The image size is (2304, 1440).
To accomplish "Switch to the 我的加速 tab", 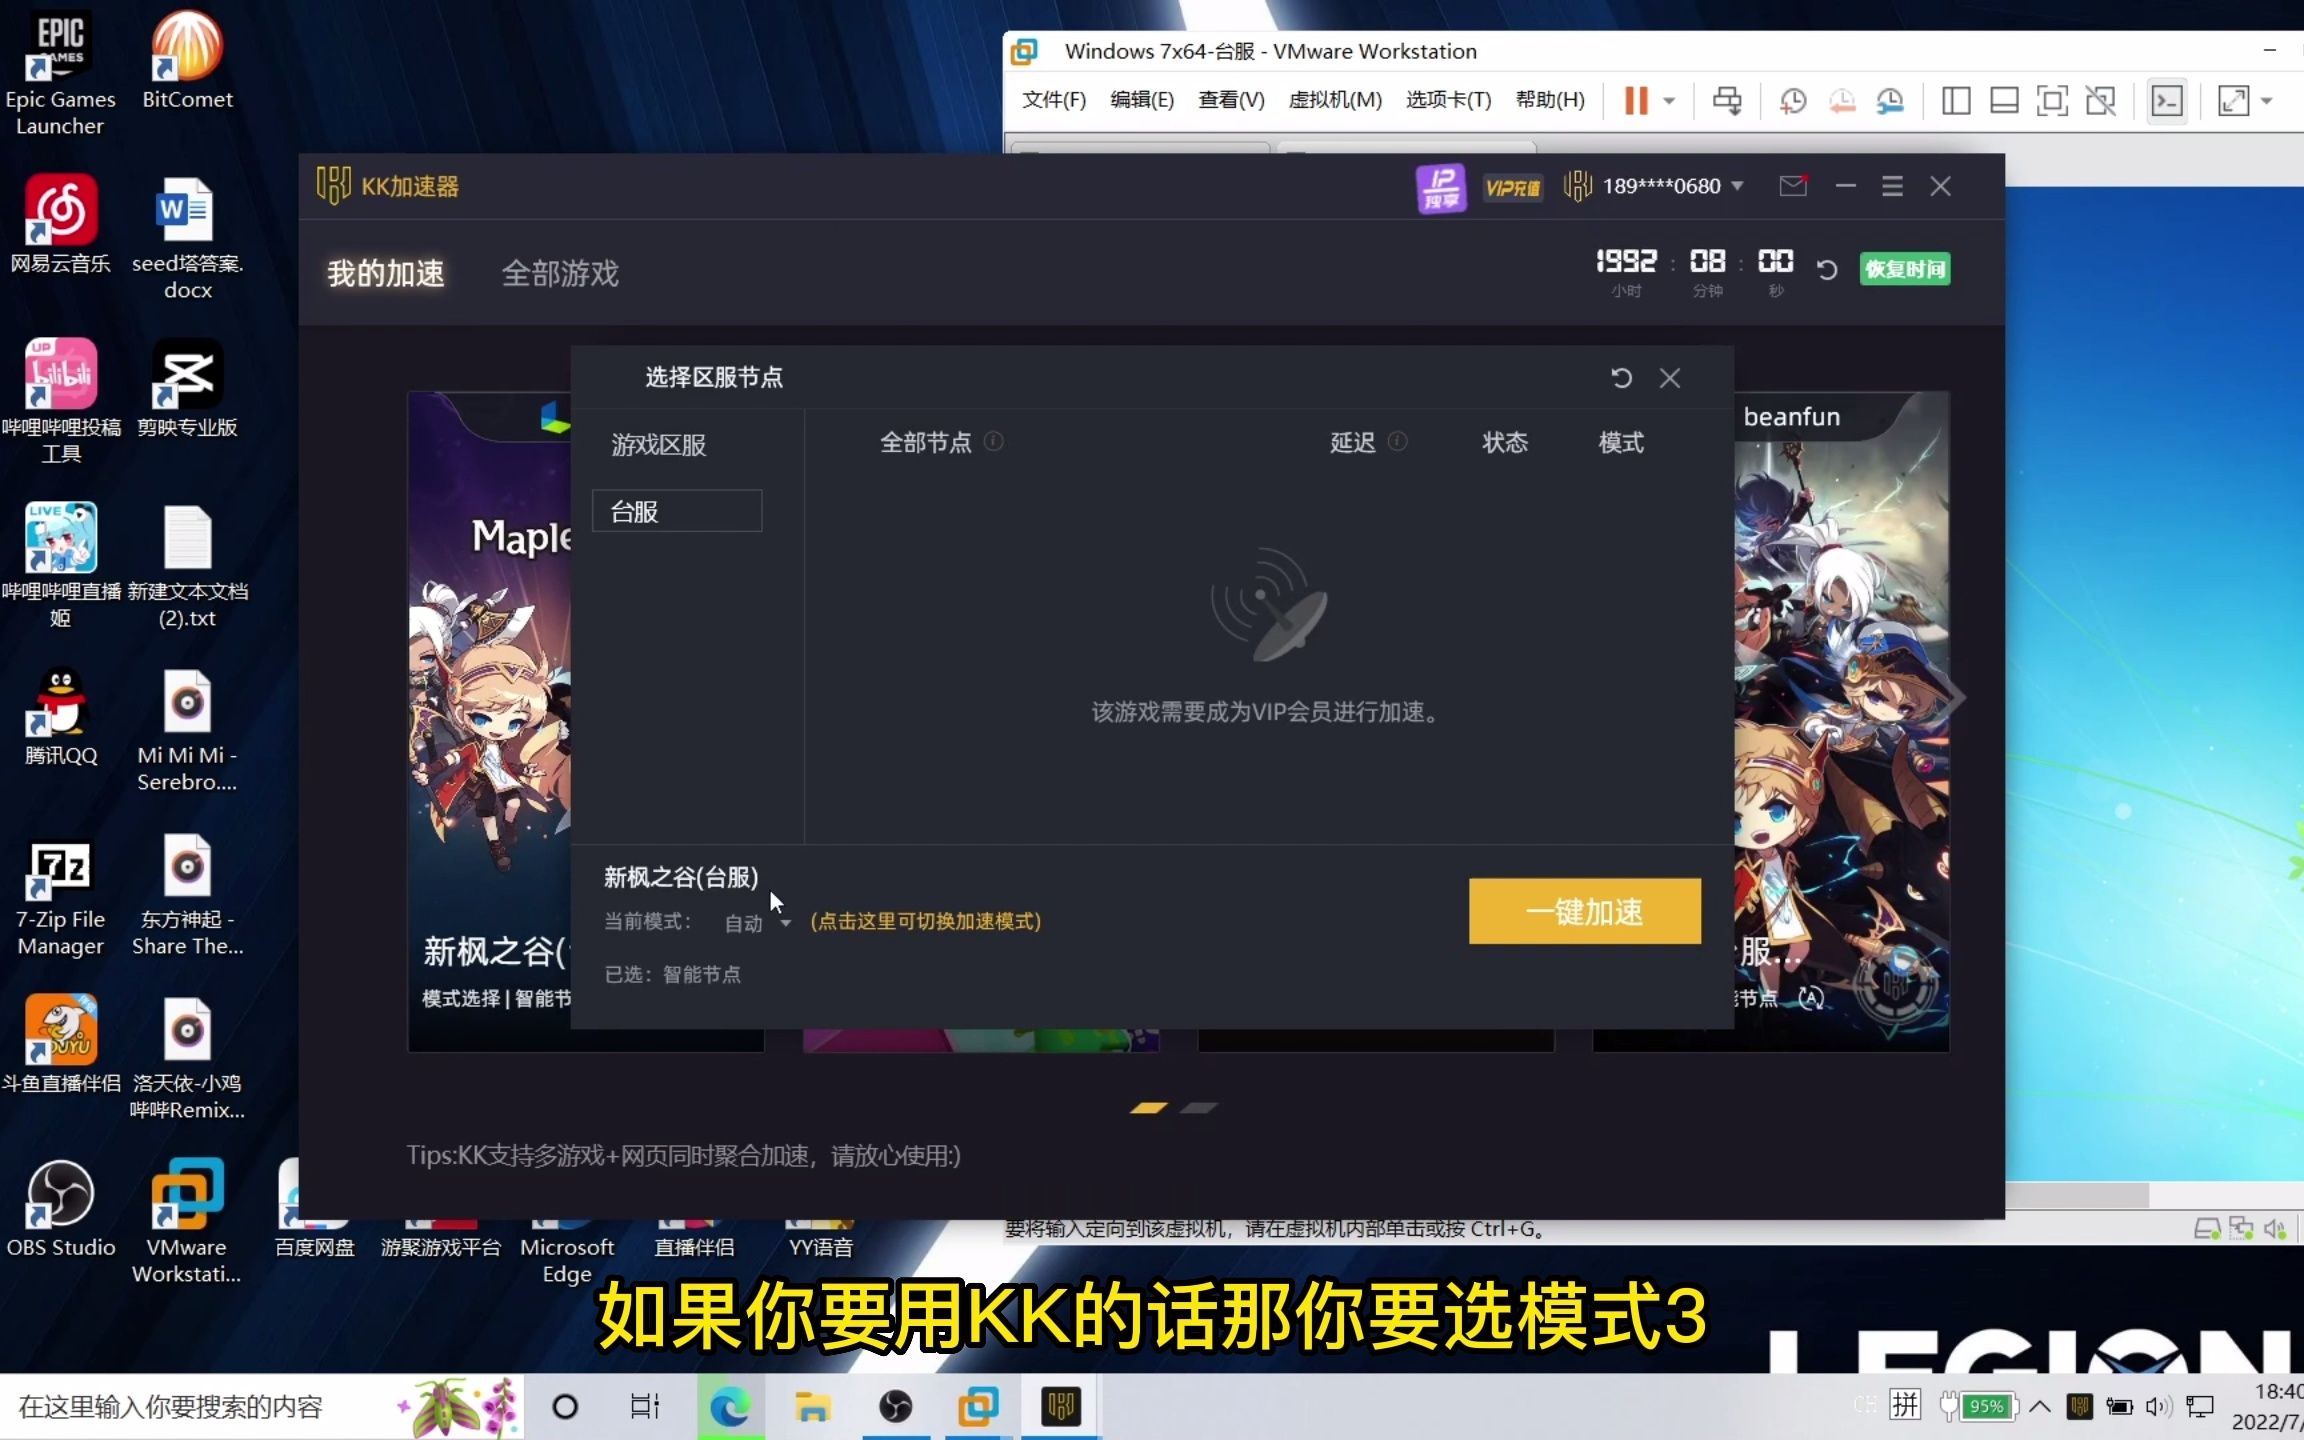I will (386, 273).
